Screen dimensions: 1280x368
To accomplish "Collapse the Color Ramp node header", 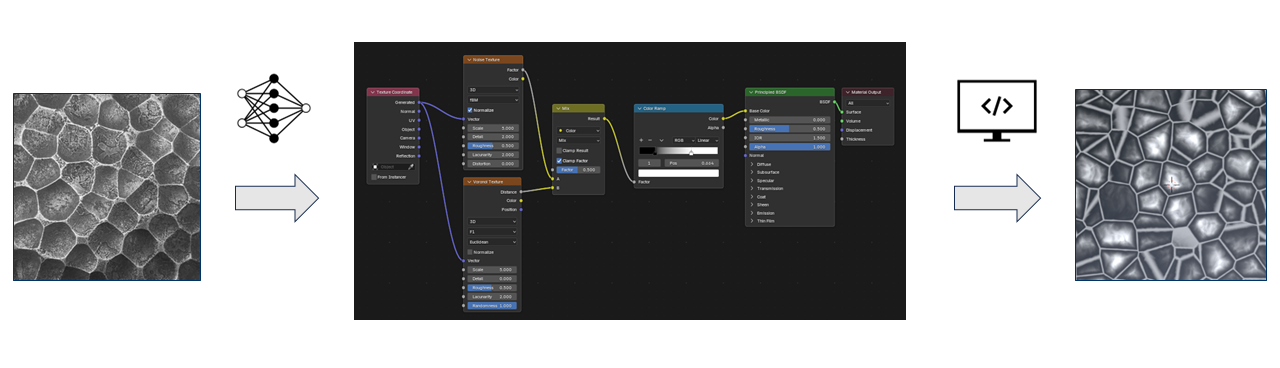I will (x=640, y=108).
